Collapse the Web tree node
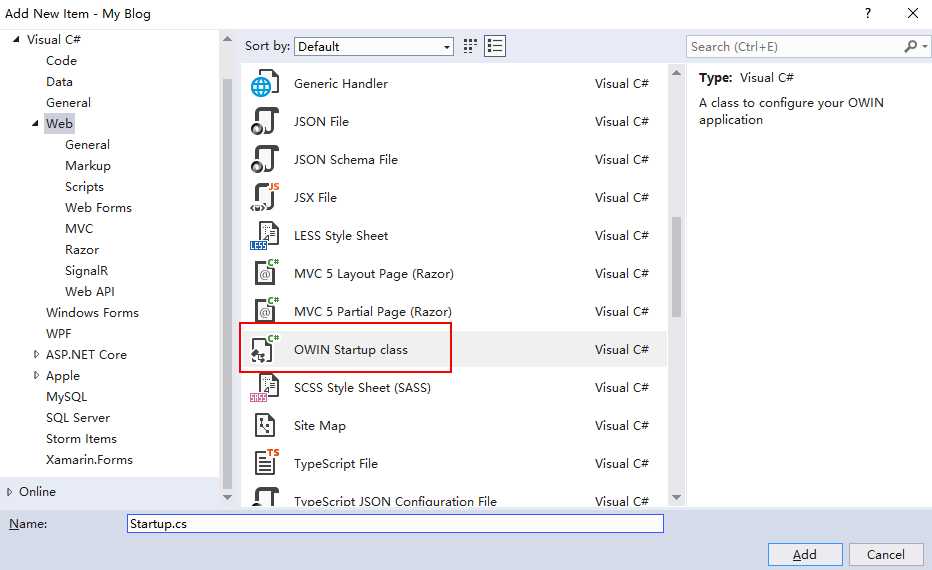The height and width of the screenshot is (570, 932). click(x=35, y=124)
